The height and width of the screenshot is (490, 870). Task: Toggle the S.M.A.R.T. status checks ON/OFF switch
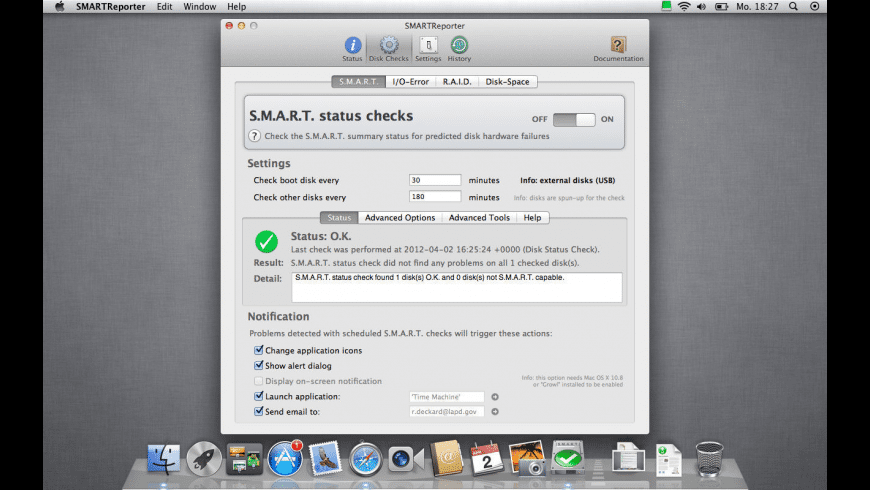coord(574,119)
